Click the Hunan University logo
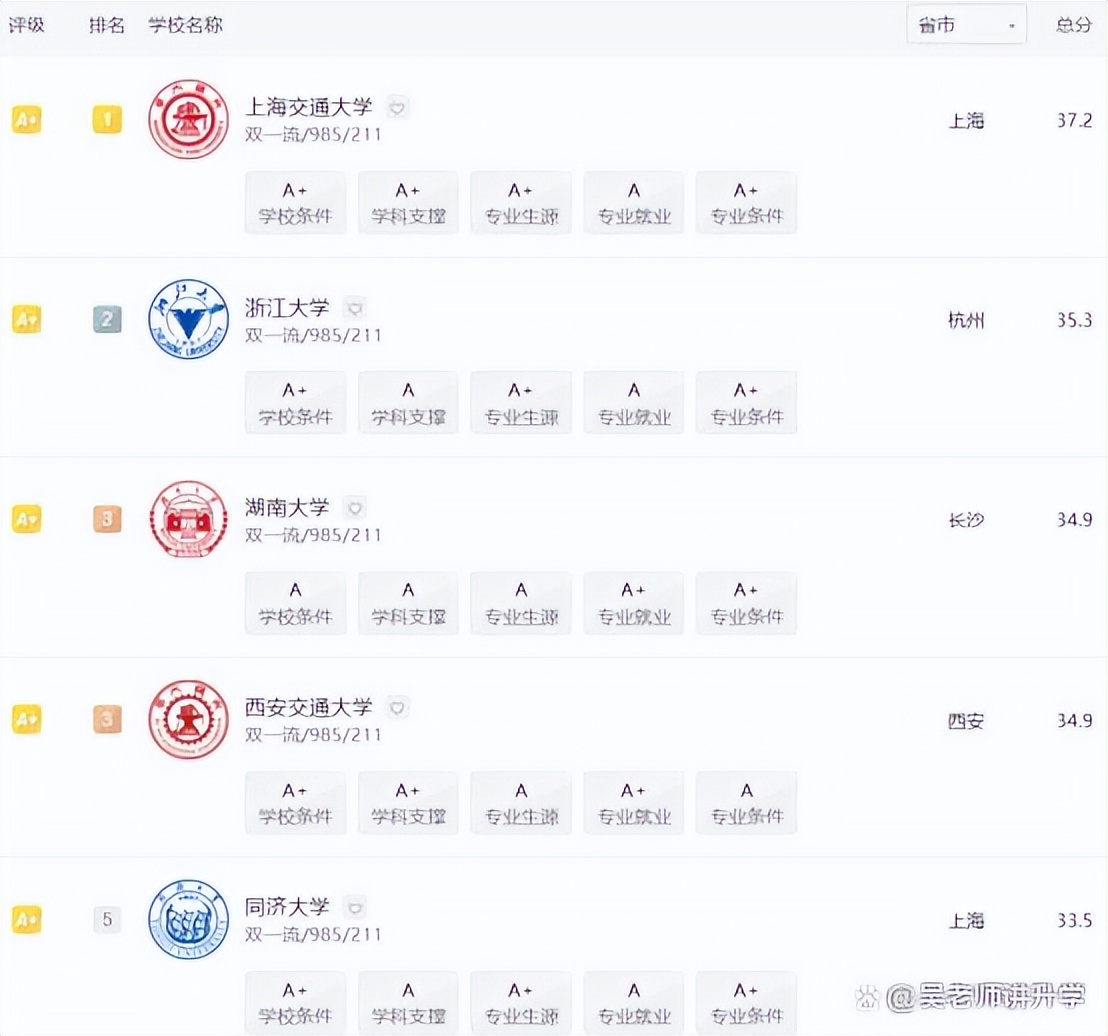The width and height of the screenshot is (1108, 1036). [187, 520]
